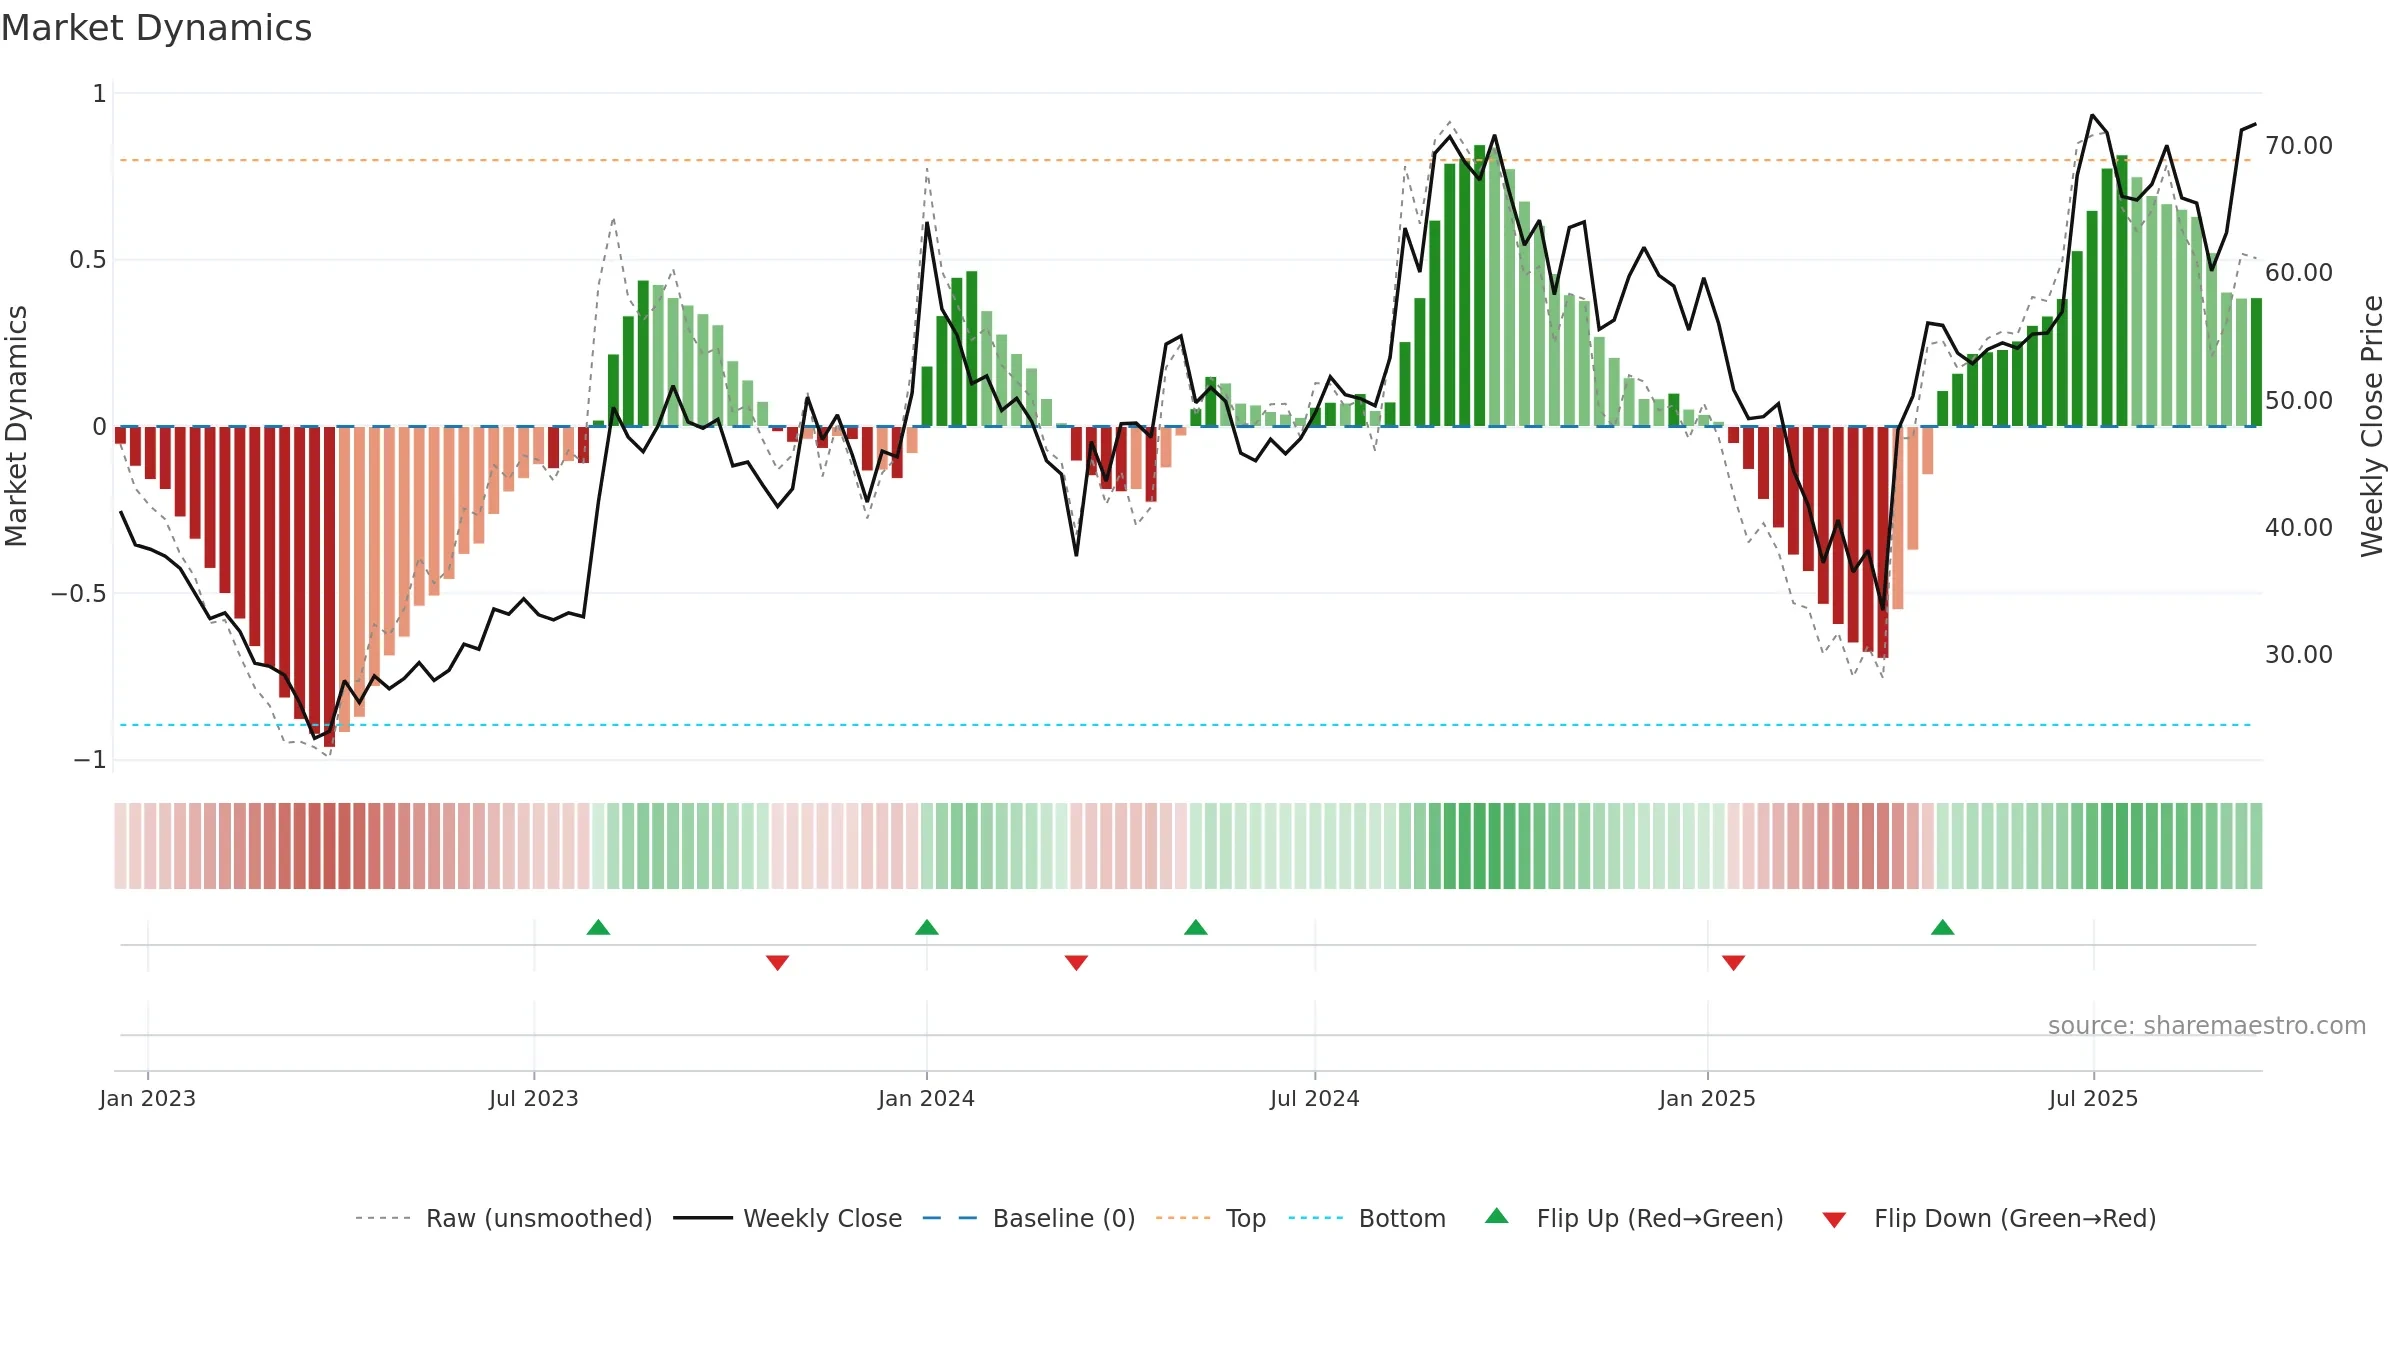Click the green flip-up marker in Apr 2025
This screenshot has width=2400, height=1350.
(1943, 927)
